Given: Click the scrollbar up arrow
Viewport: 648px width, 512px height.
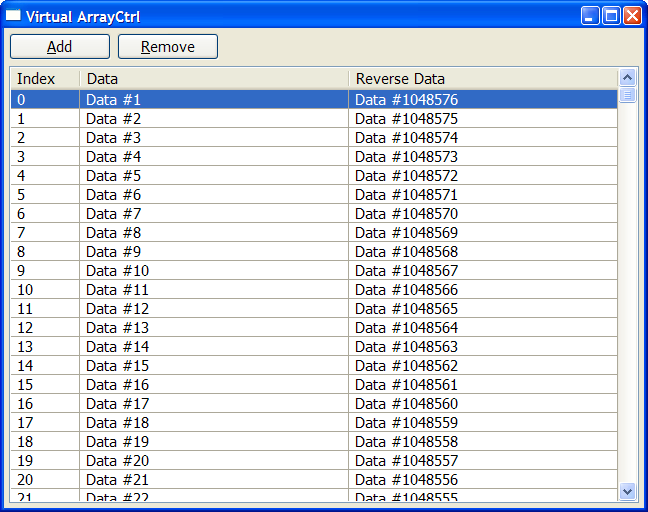Looking at the screenshot, I should (627, 77).
